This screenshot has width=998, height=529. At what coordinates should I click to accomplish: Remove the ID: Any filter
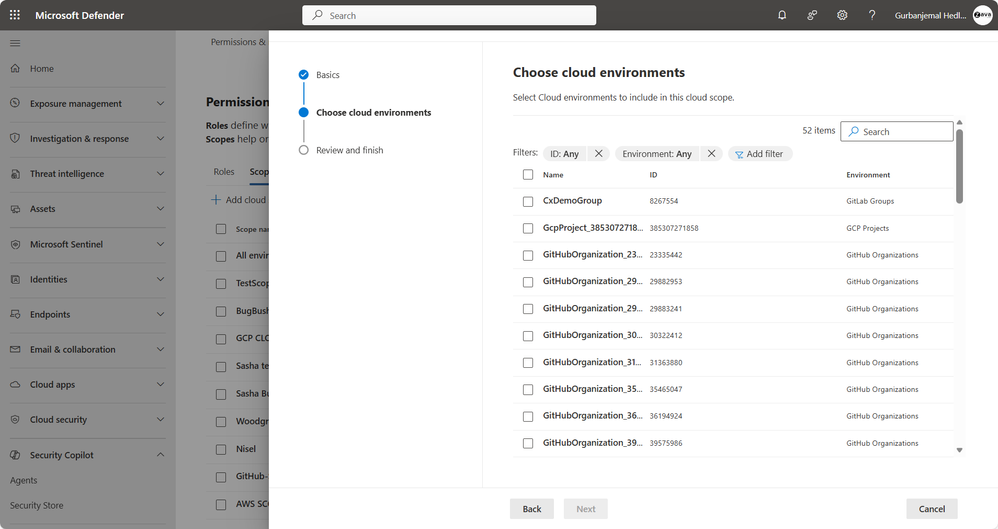pos(598,154)
